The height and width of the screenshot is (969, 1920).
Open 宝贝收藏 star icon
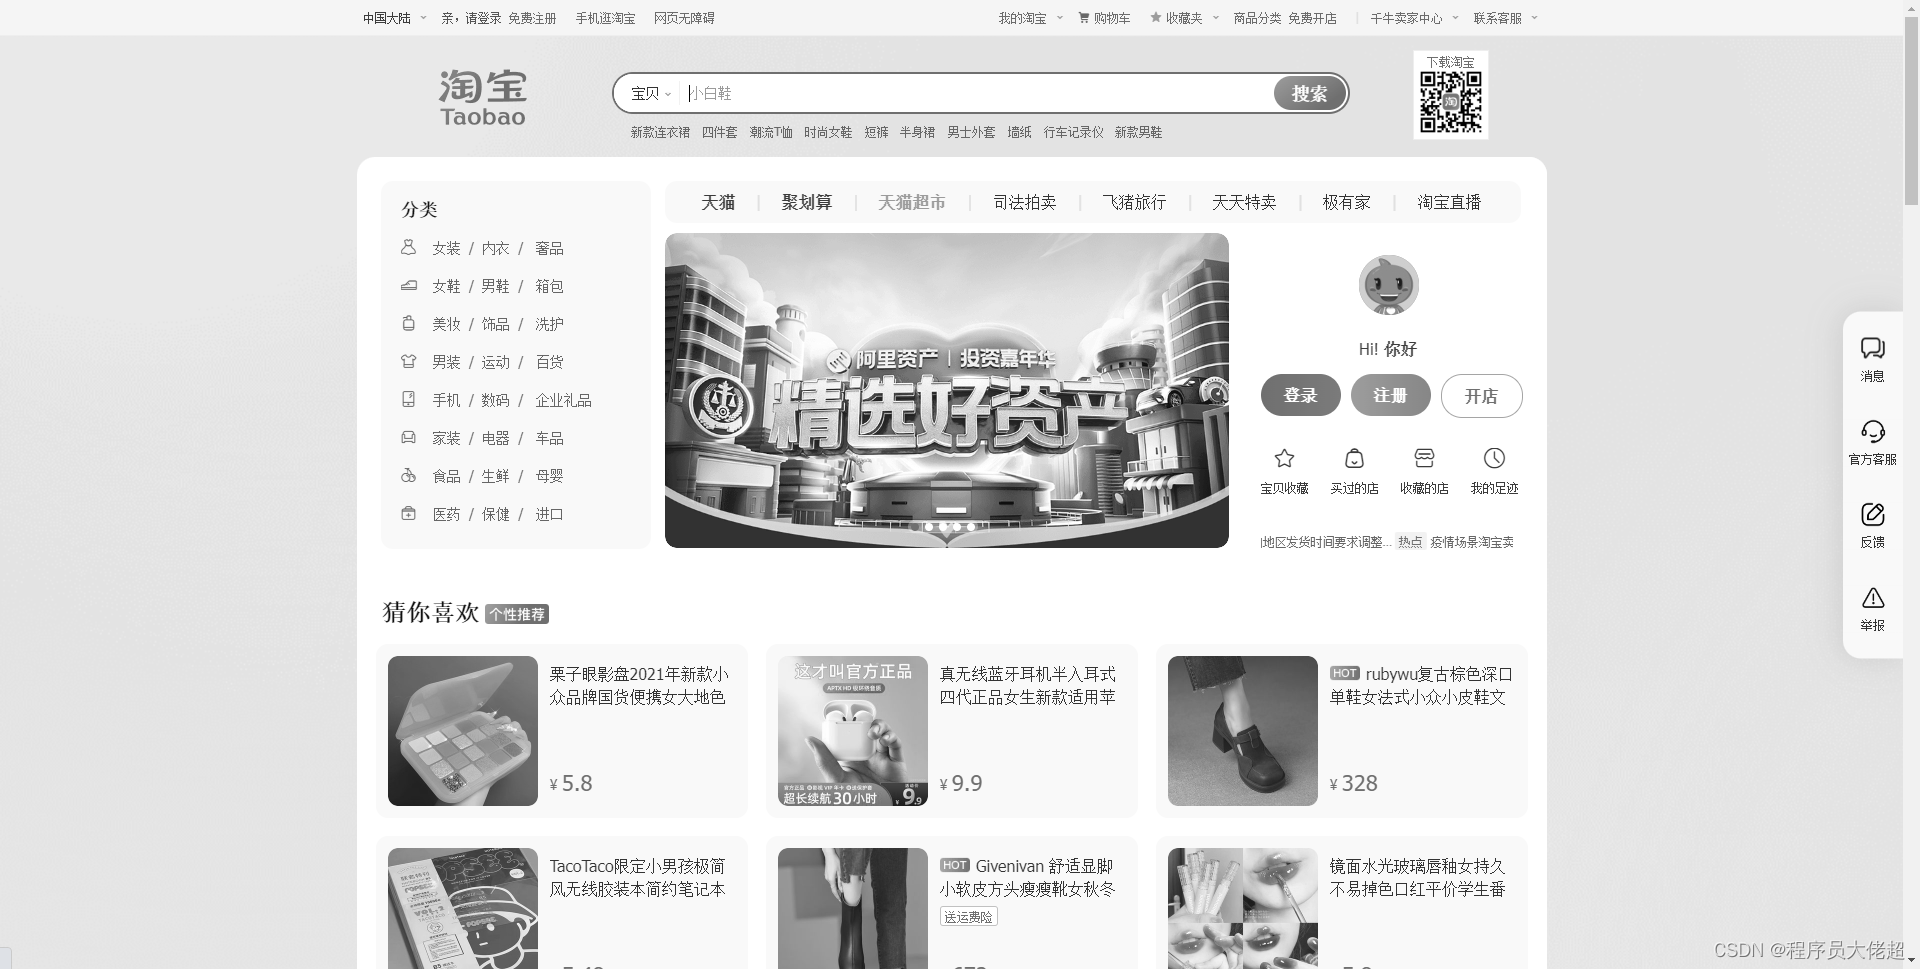coord(1284,458)
